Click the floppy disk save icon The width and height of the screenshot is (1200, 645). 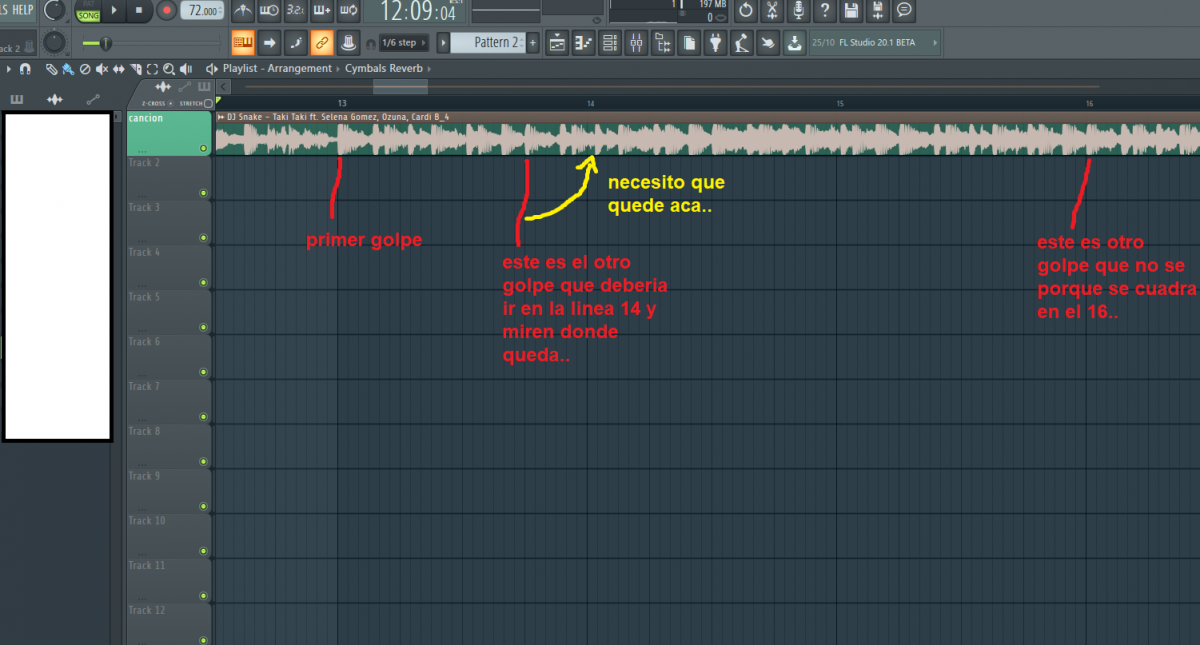851,11
